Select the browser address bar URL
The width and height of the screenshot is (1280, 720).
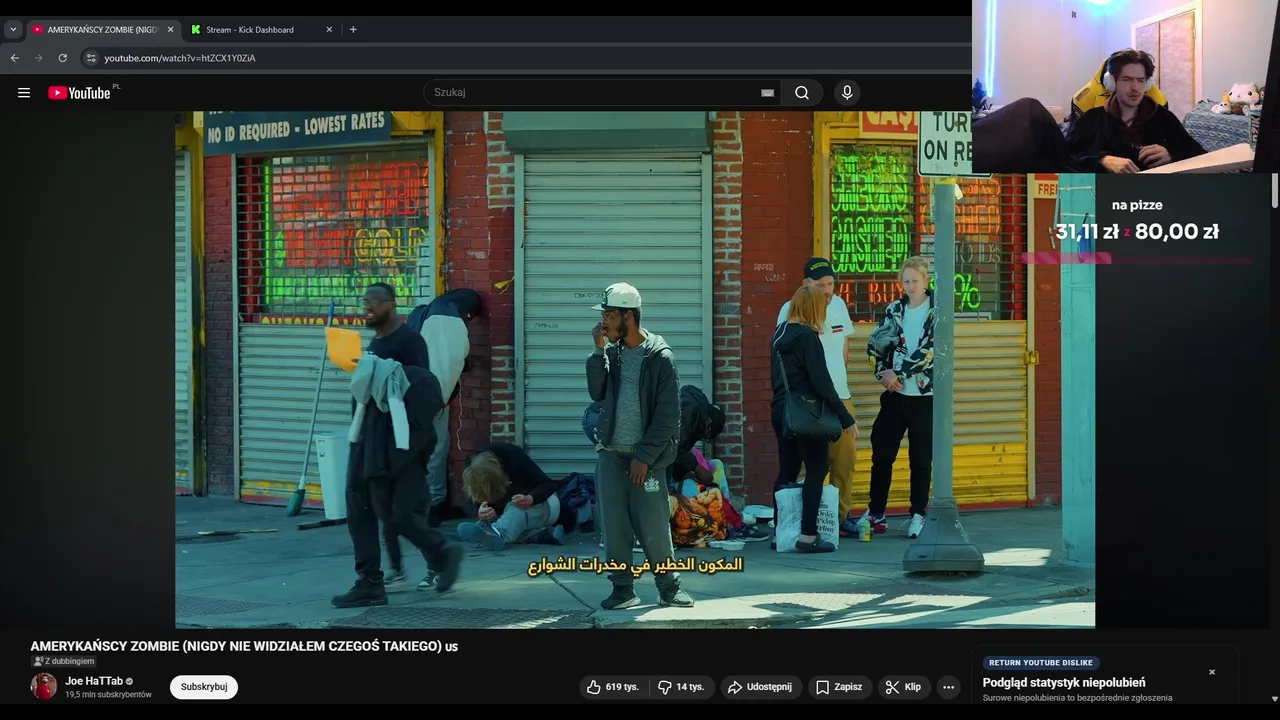click(x=180, y=58)
